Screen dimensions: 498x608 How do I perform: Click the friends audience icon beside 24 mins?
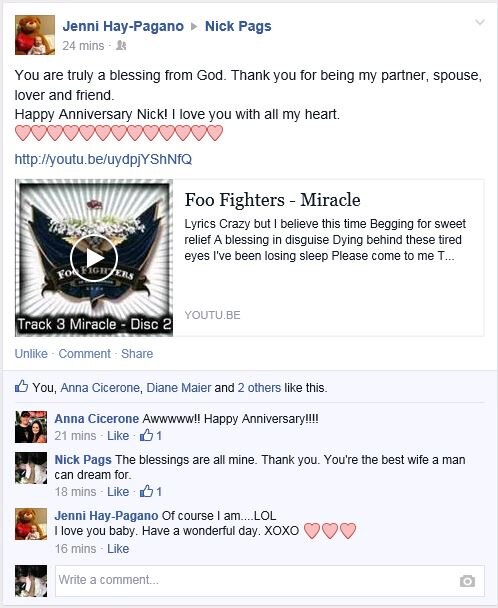coord(121,46)
